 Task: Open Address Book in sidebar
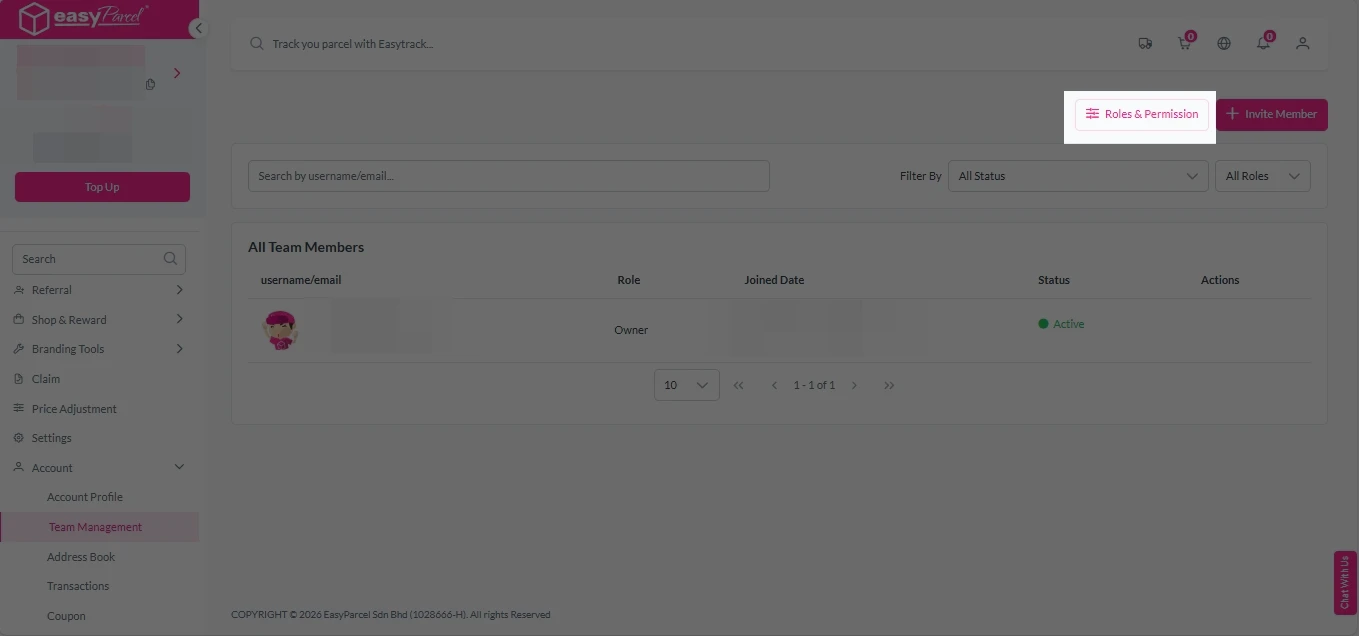click(x=81, y=557)
